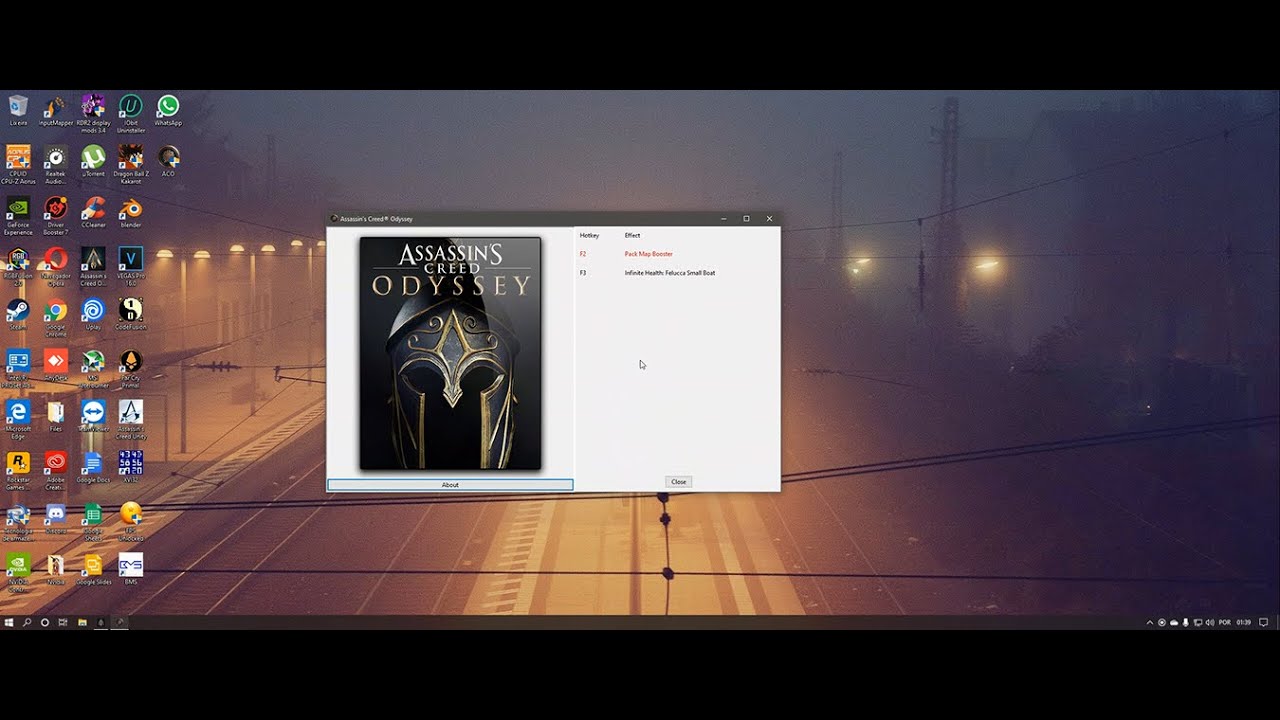Click the Assassin's Creed Odyssey cover image

click(x=450, y=353)
